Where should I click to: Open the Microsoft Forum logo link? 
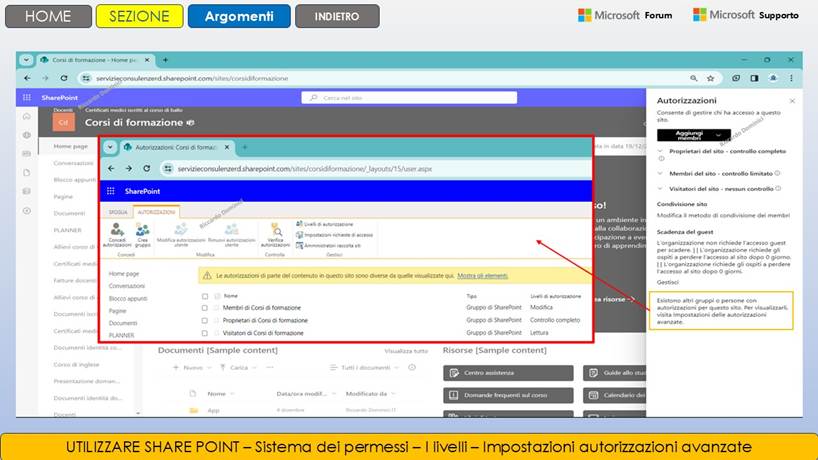coord(625,15)
